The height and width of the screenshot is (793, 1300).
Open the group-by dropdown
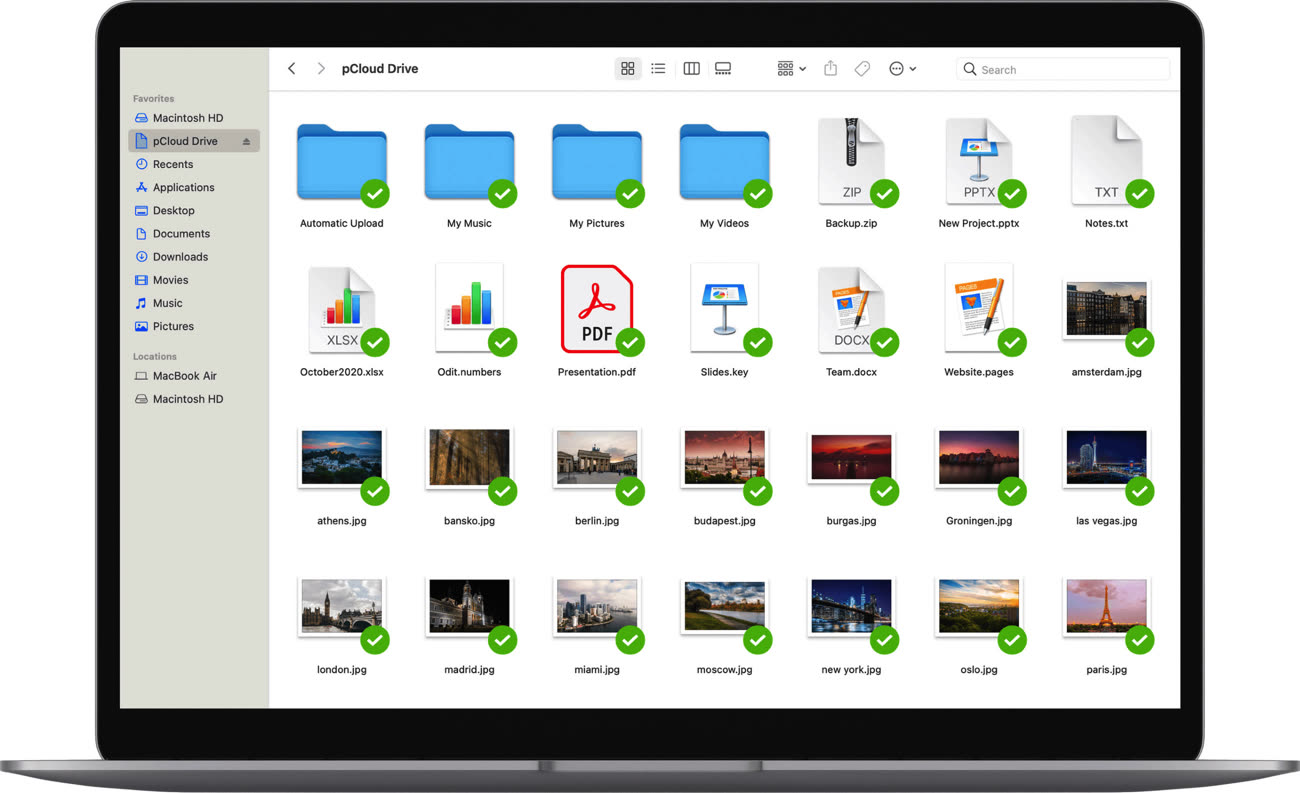click(791, 69)
